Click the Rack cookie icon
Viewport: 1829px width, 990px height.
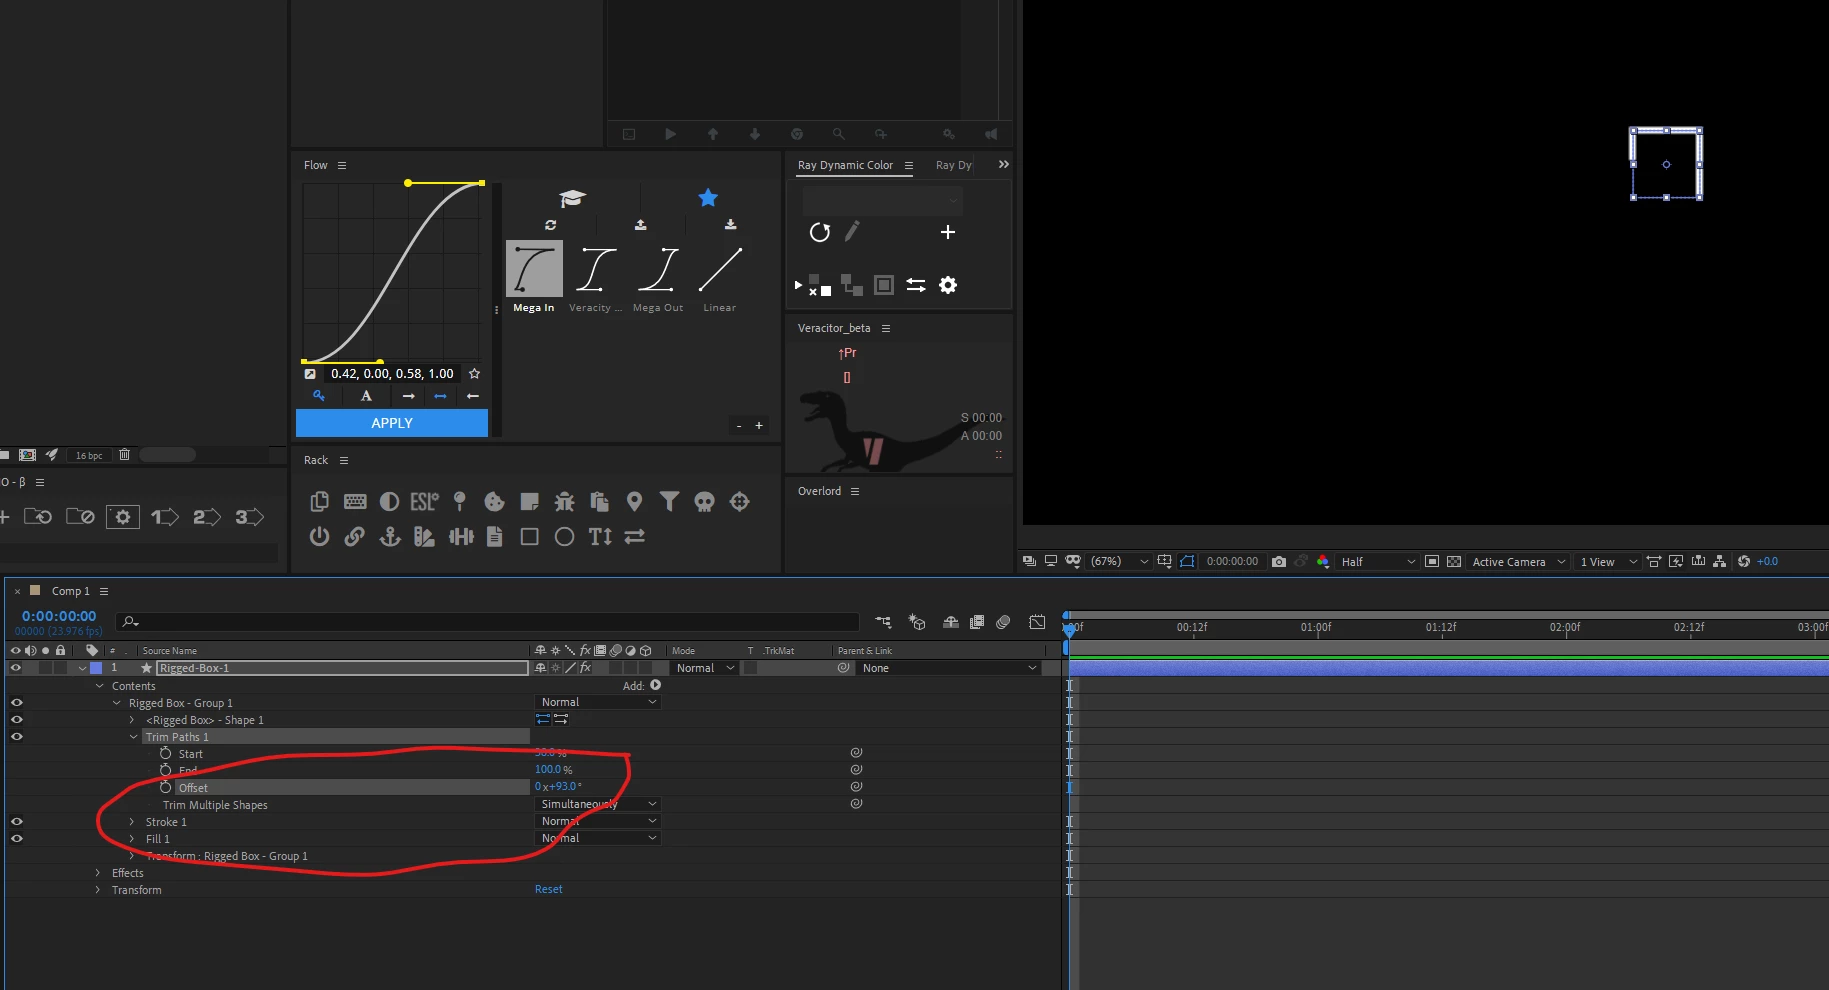[494, 502]
